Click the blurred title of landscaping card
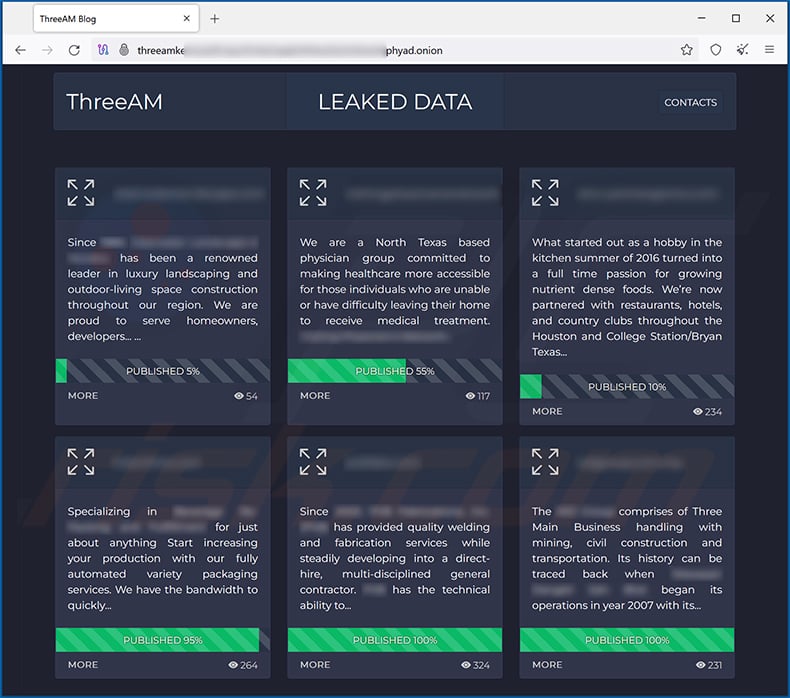The image size is (790, 698). click(x=188, y=194)
